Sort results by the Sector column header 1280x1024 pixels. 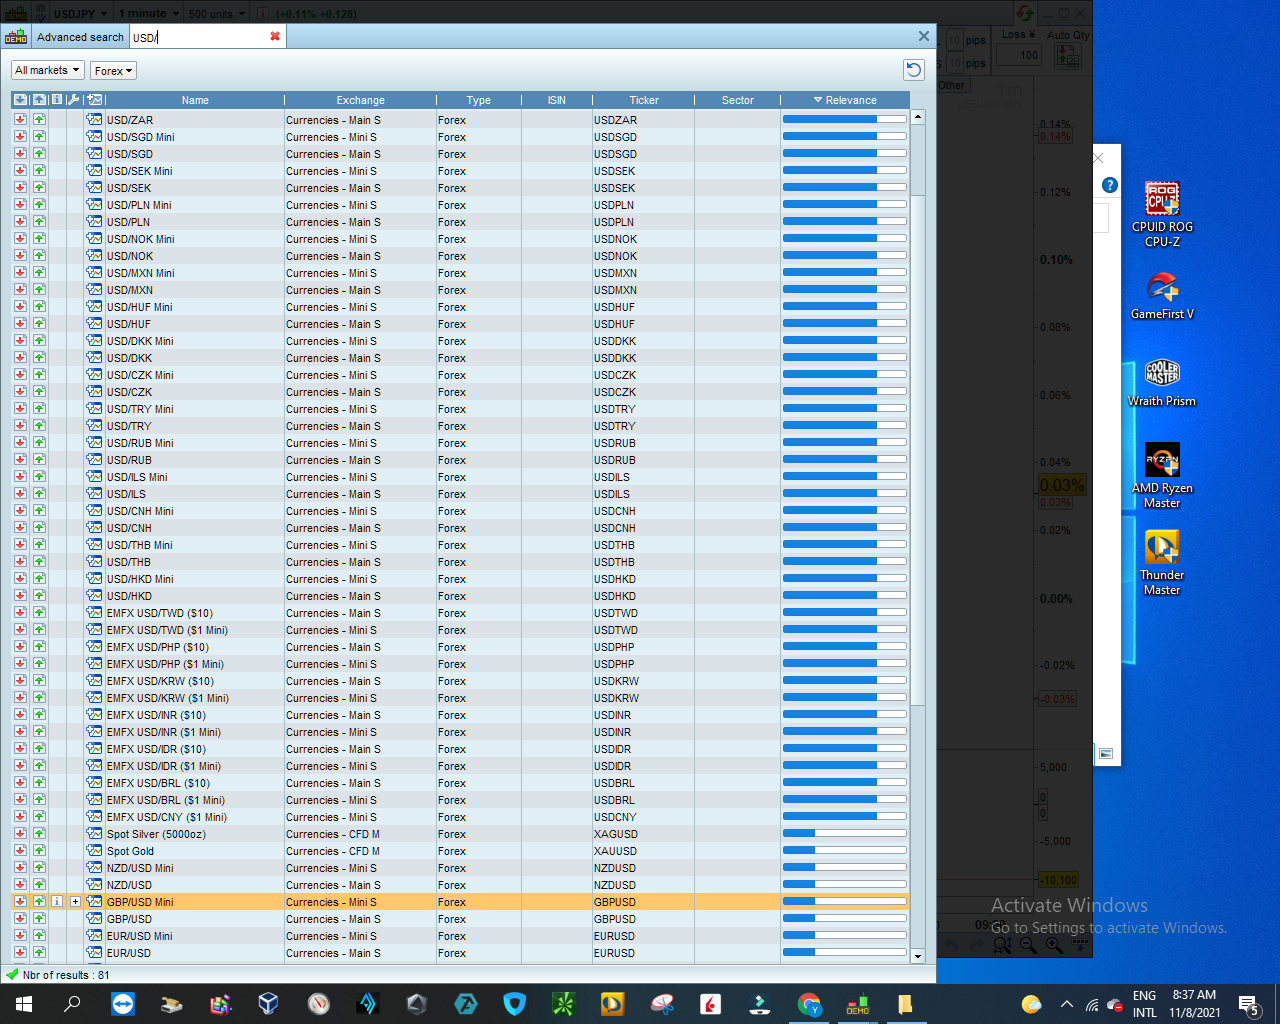[738, 100]
